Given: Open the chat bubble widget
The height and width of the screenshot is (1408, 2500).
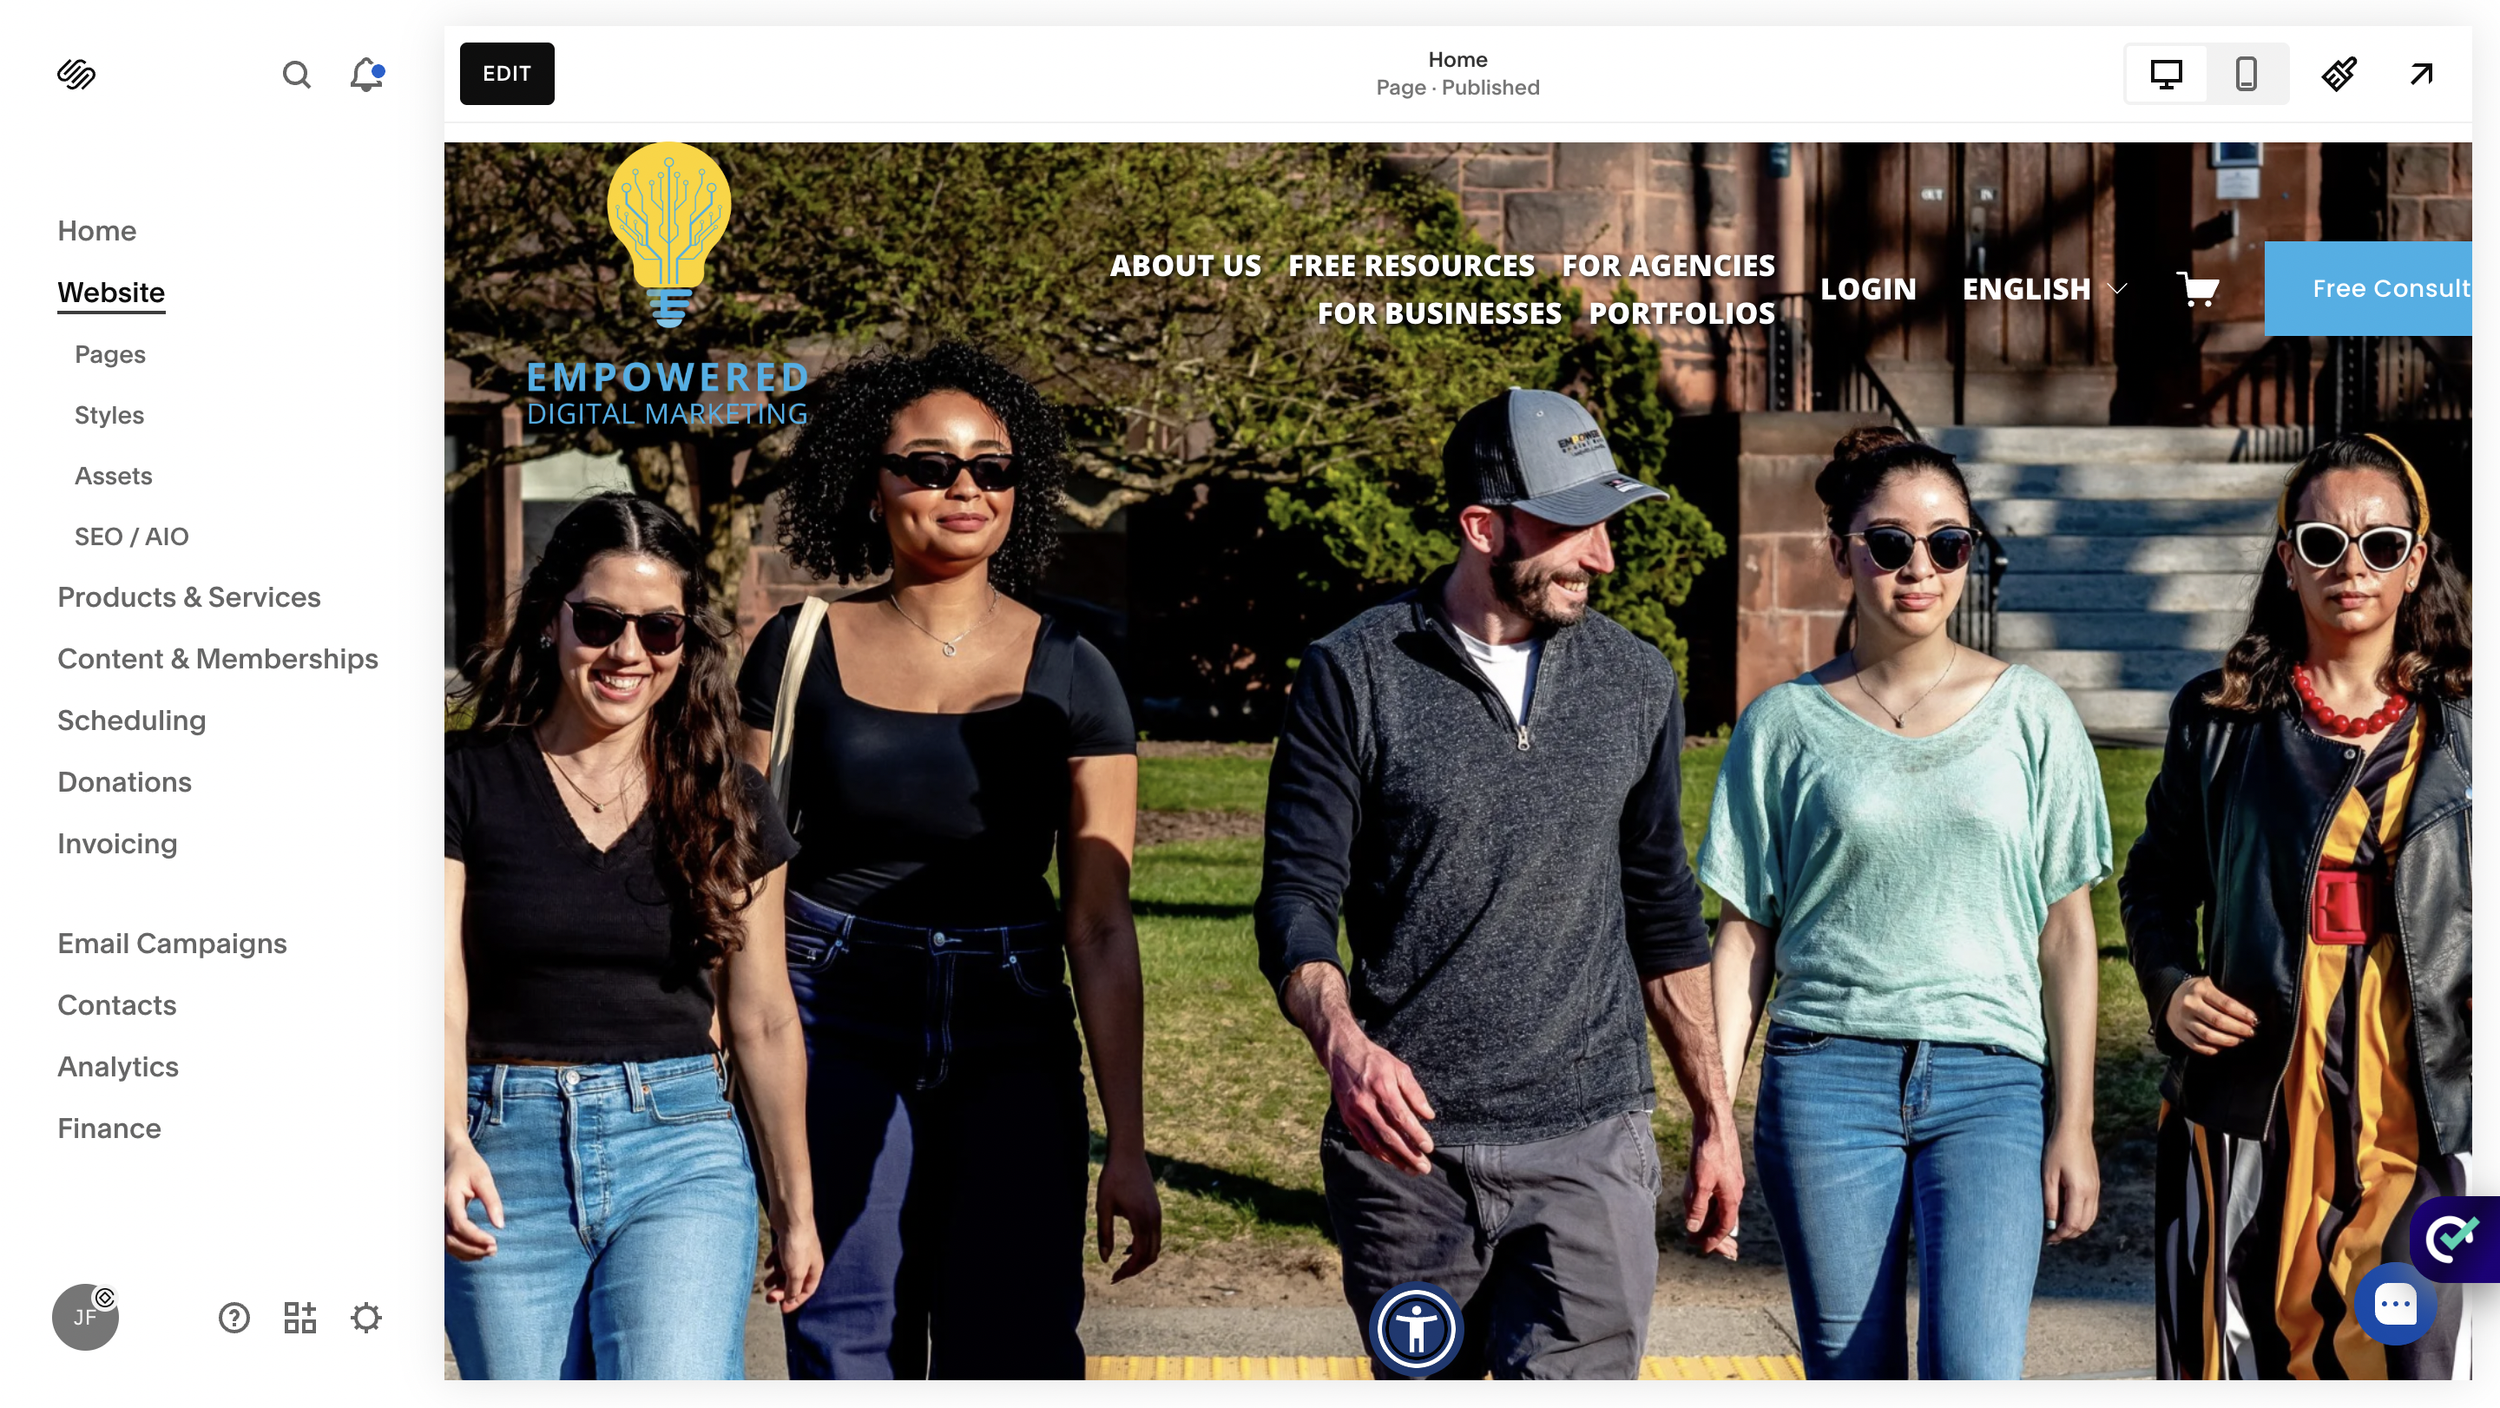Looking at the screenshot, I should pos(2395,1304).
